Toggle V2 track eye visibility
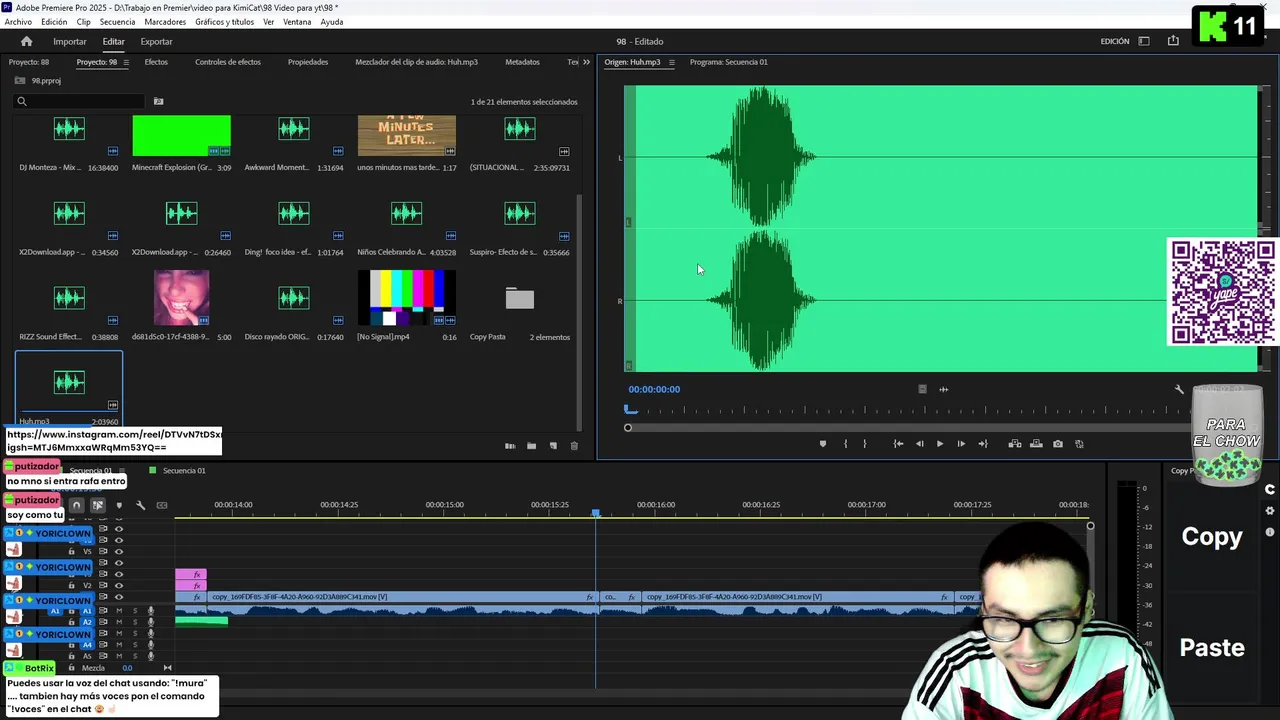The image size is (1280, 720). point(119,585)
